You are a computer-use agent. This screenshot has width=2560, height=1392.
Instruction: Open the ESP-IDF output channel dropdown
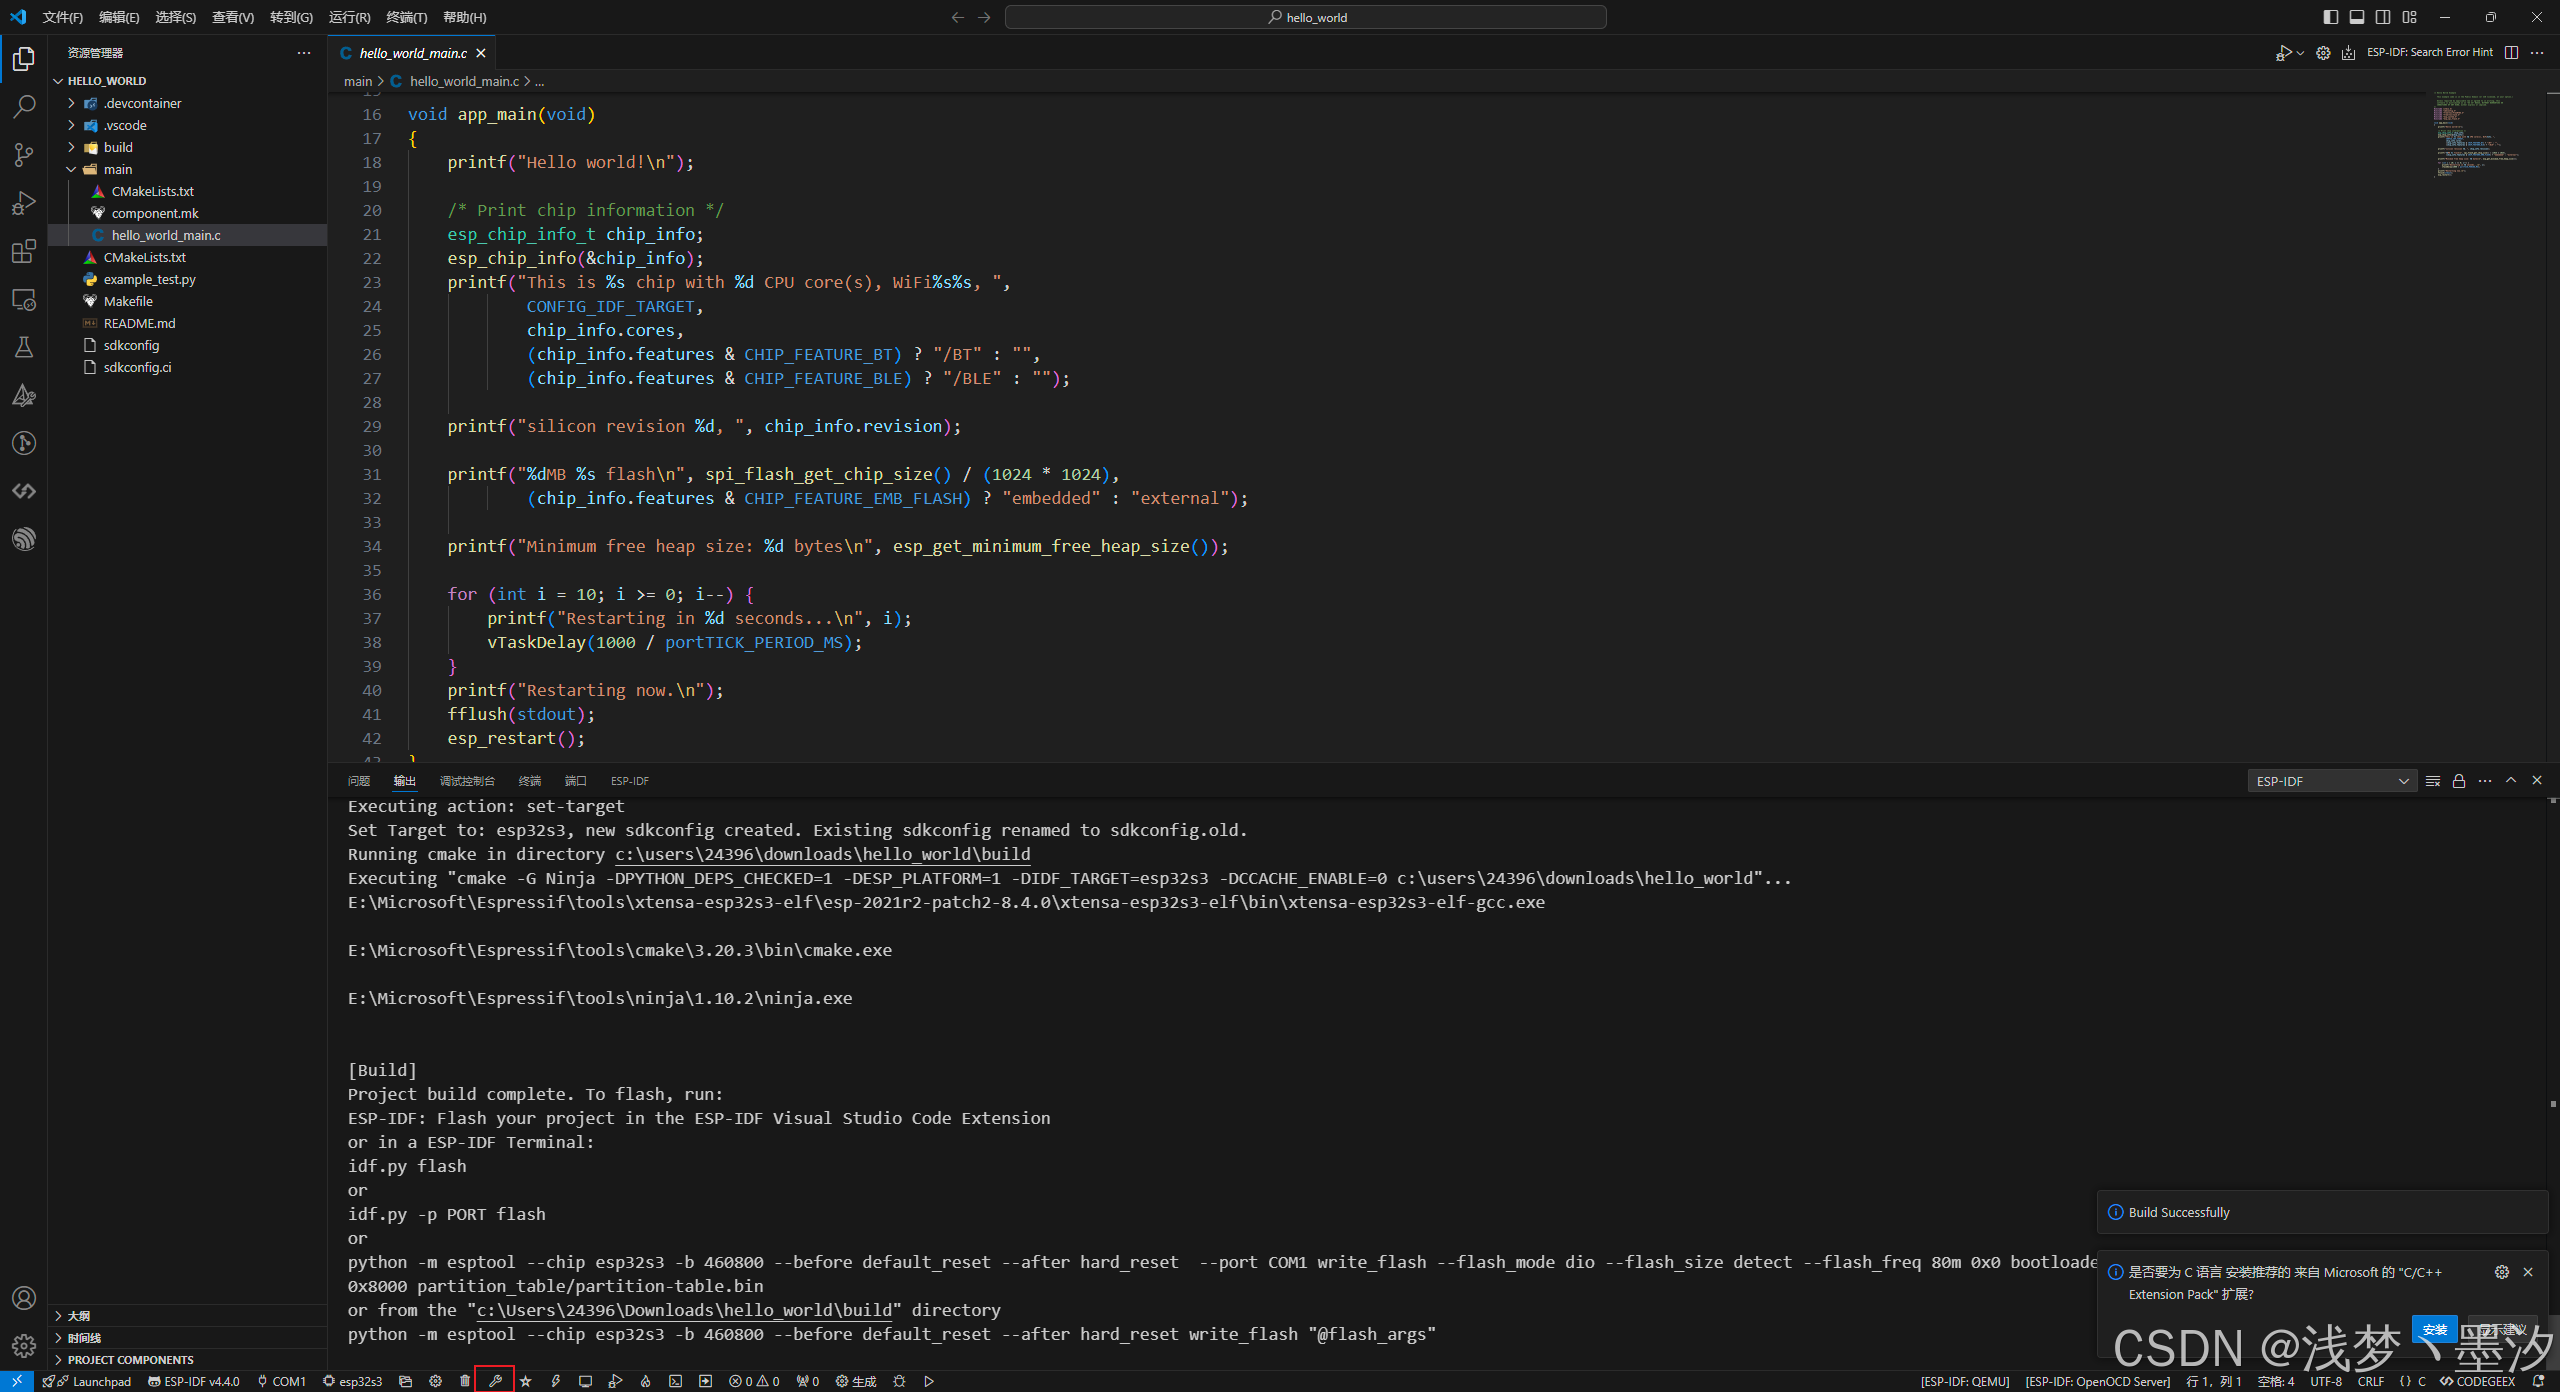pyautogui.click(x=2331, y=780)
